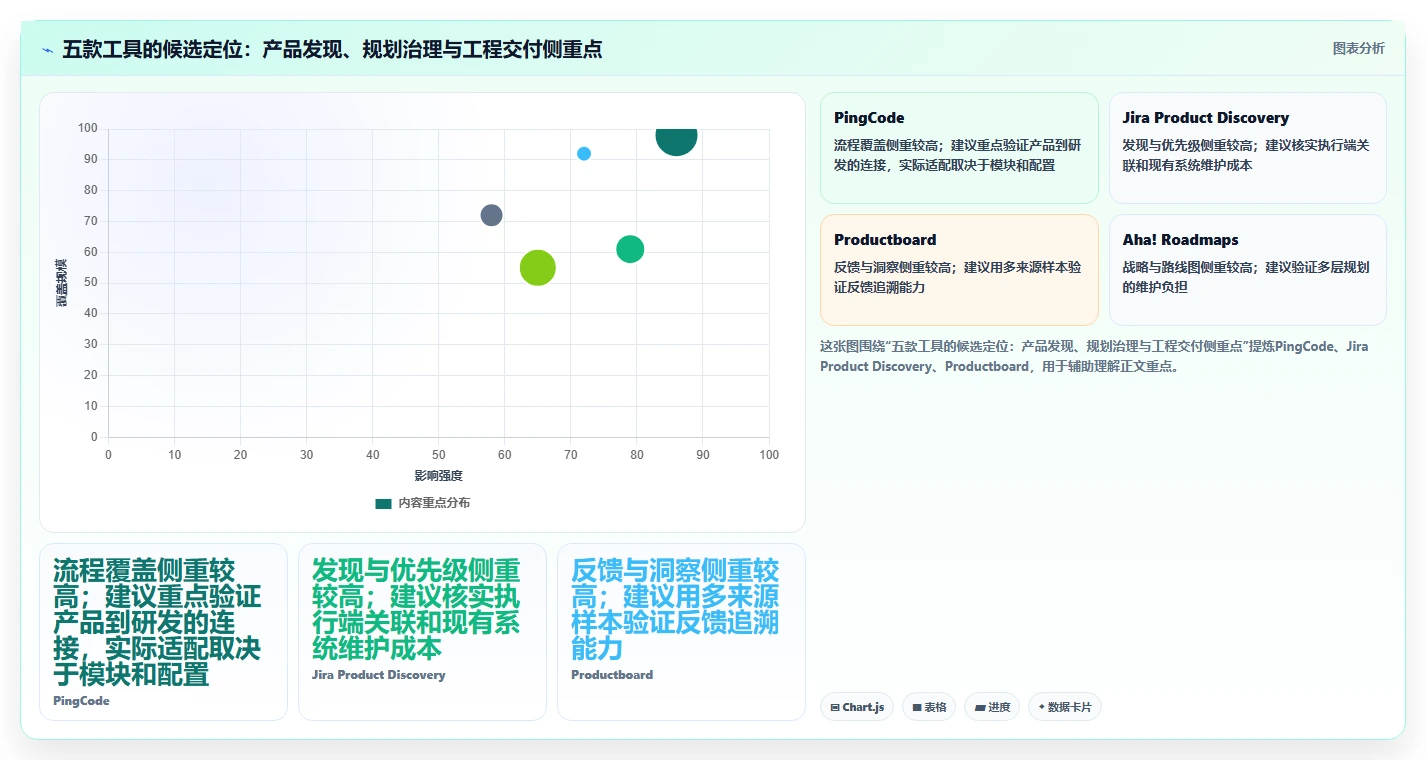The height and width of the screenshot is (760, 1426).
Task: Click the page title 五款工具的候选定位
Action: (332, 49)
